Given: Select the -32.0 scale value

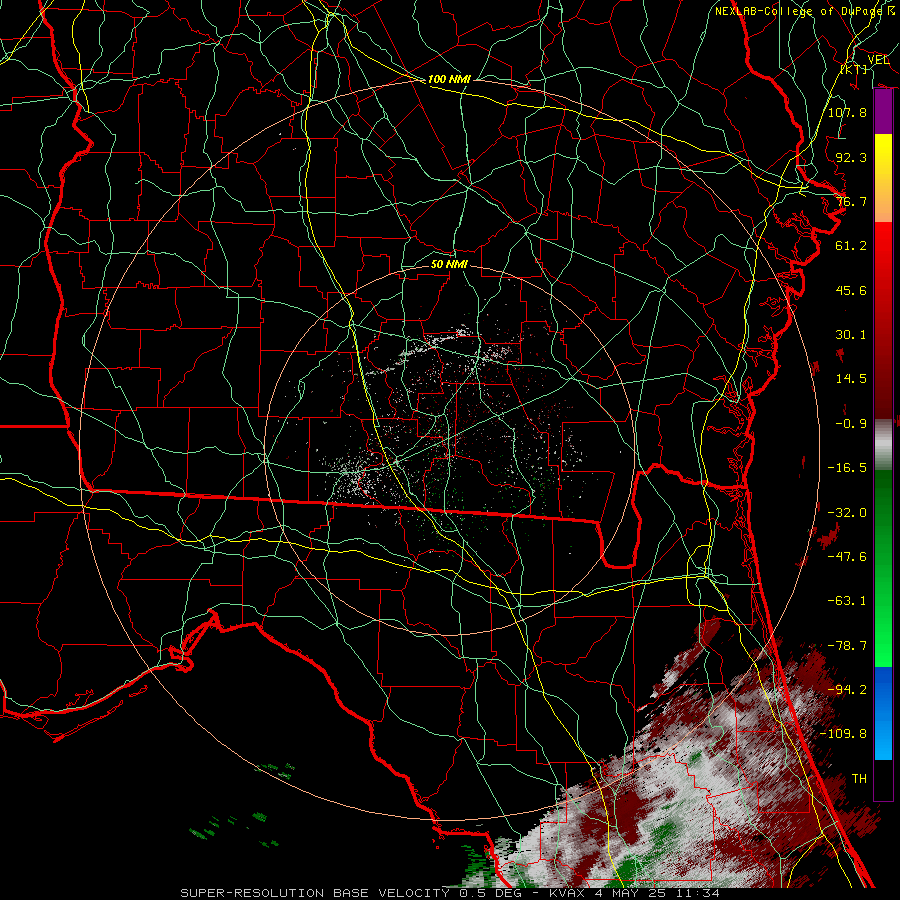Looking at the screenshot, I should pos(847,513).
